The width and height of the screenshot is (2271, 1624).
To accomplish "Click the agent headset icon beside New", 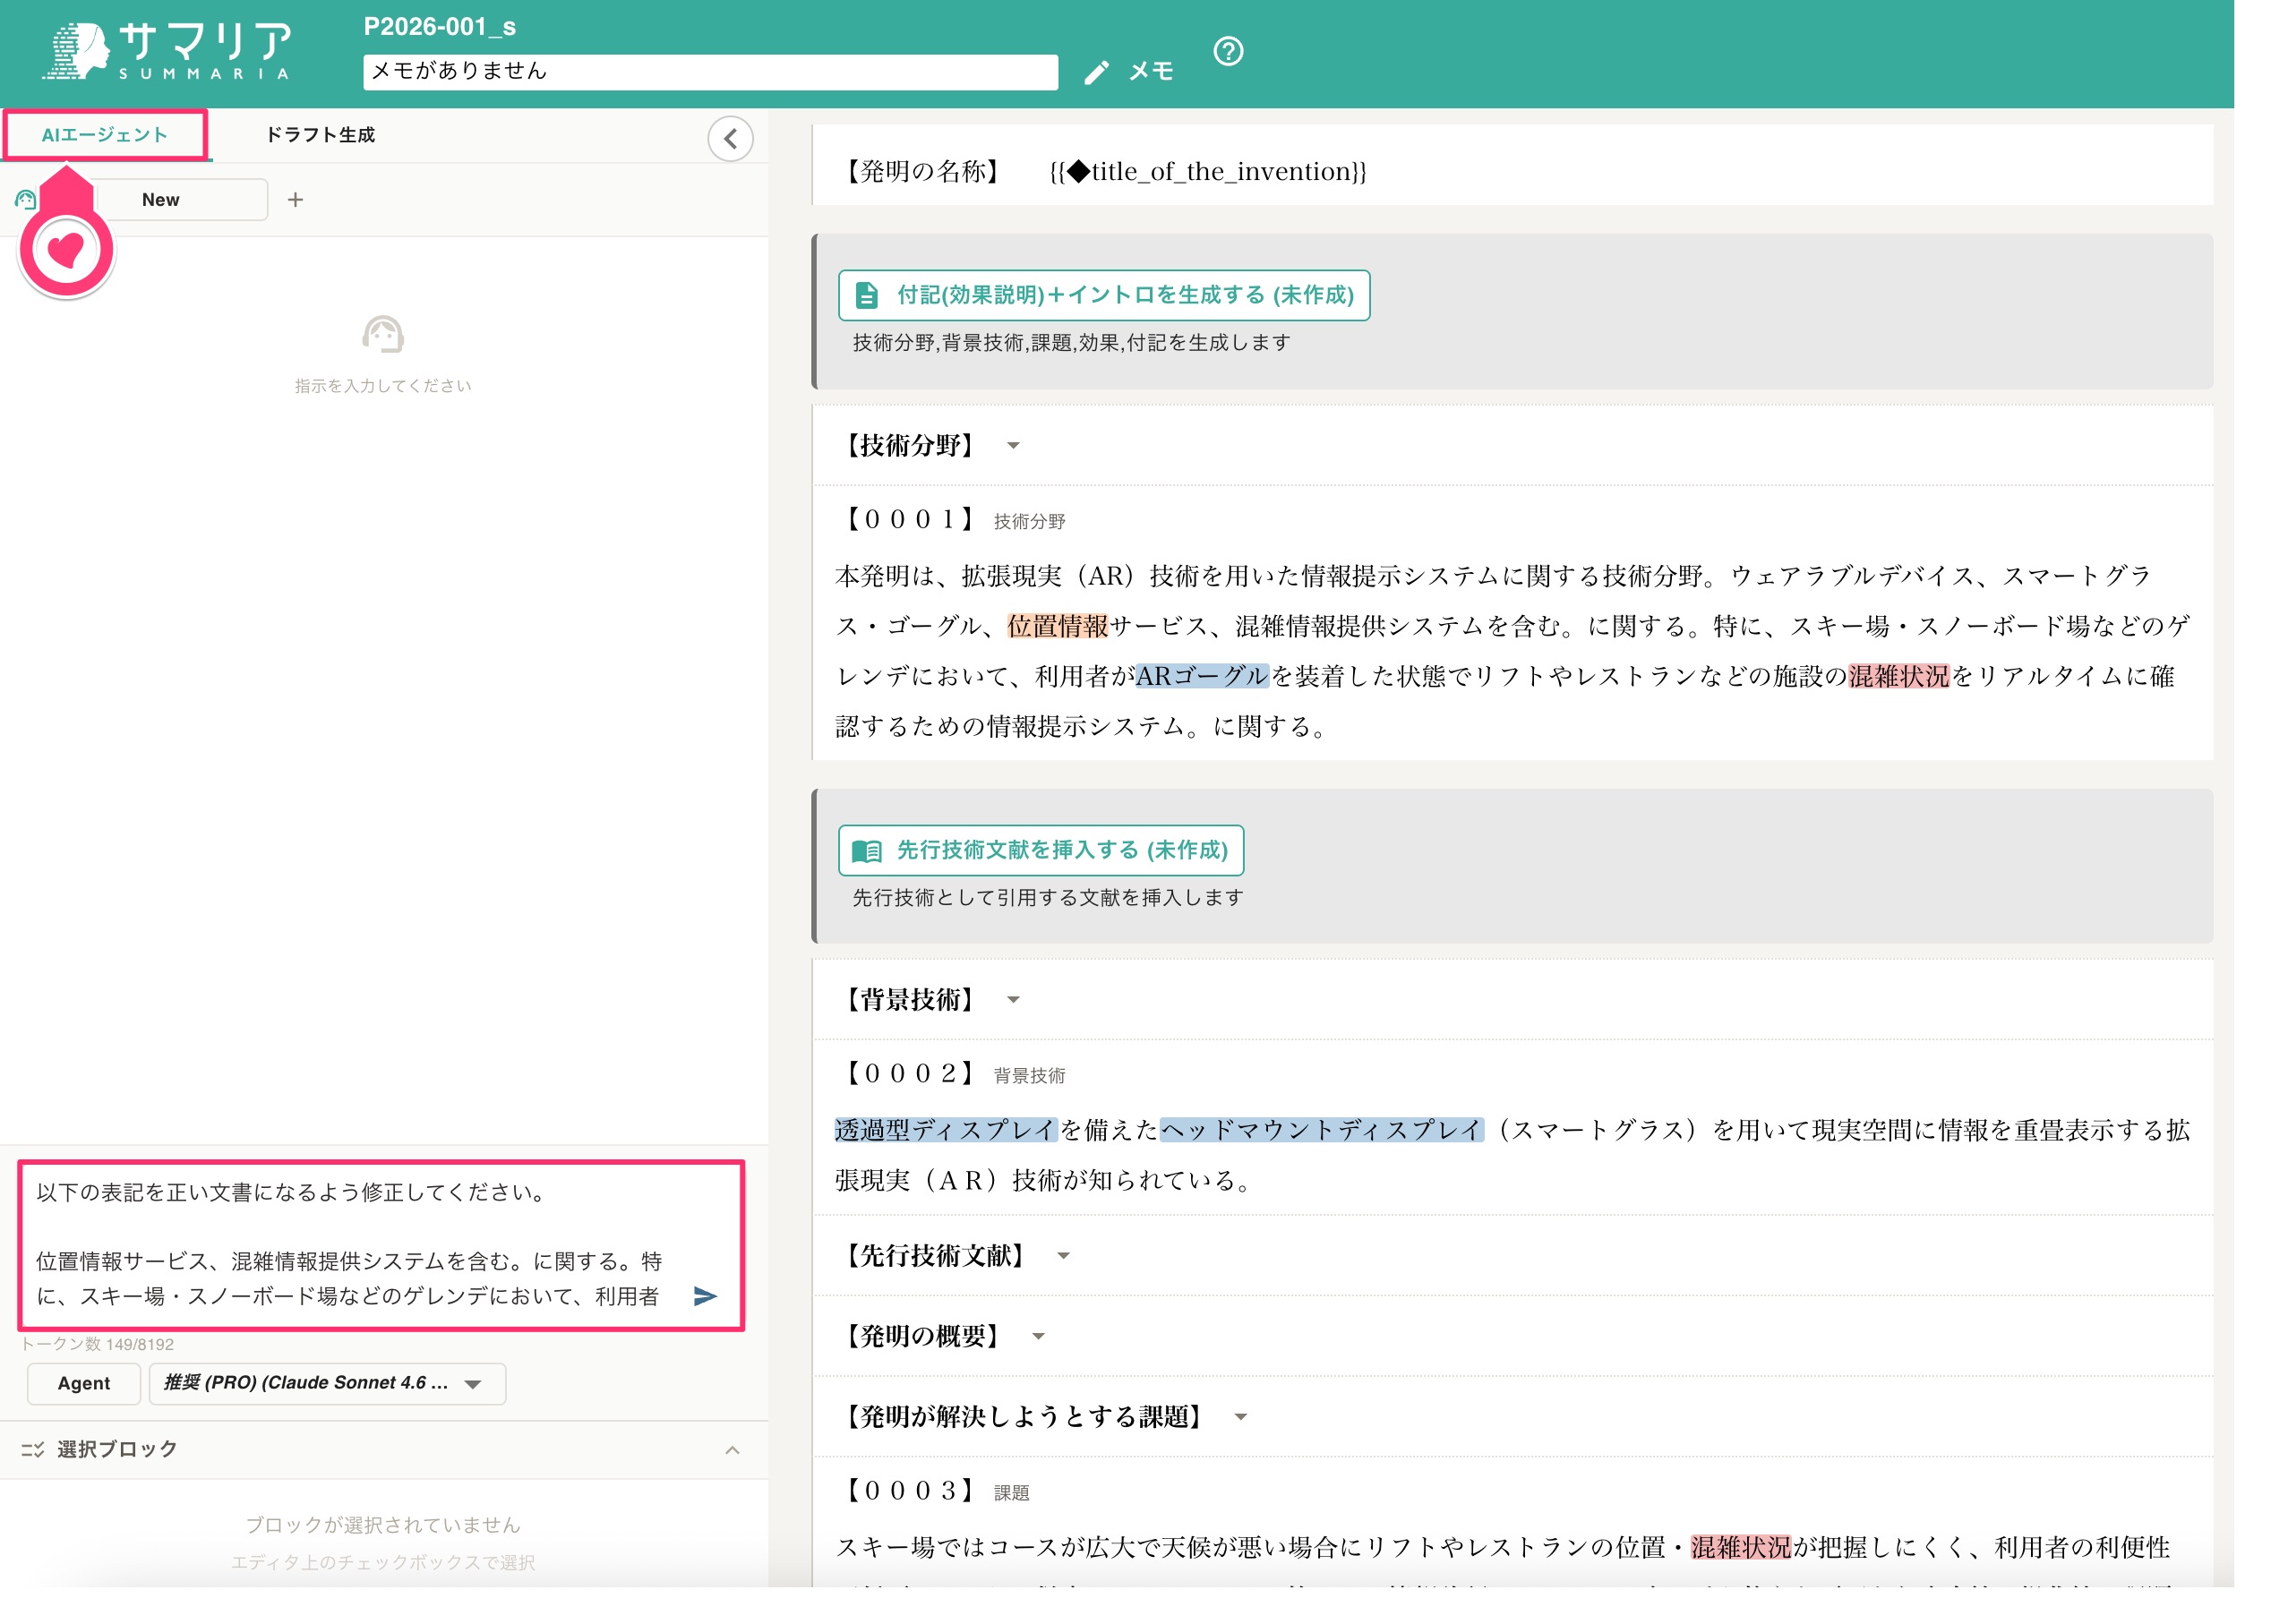I will 26,200.
